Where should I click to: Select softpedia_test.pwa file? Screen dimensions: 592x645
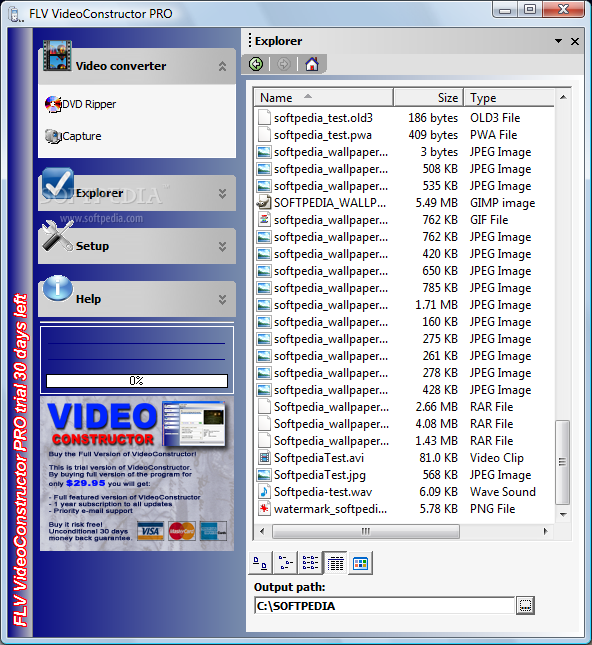[x=323, y=135]
